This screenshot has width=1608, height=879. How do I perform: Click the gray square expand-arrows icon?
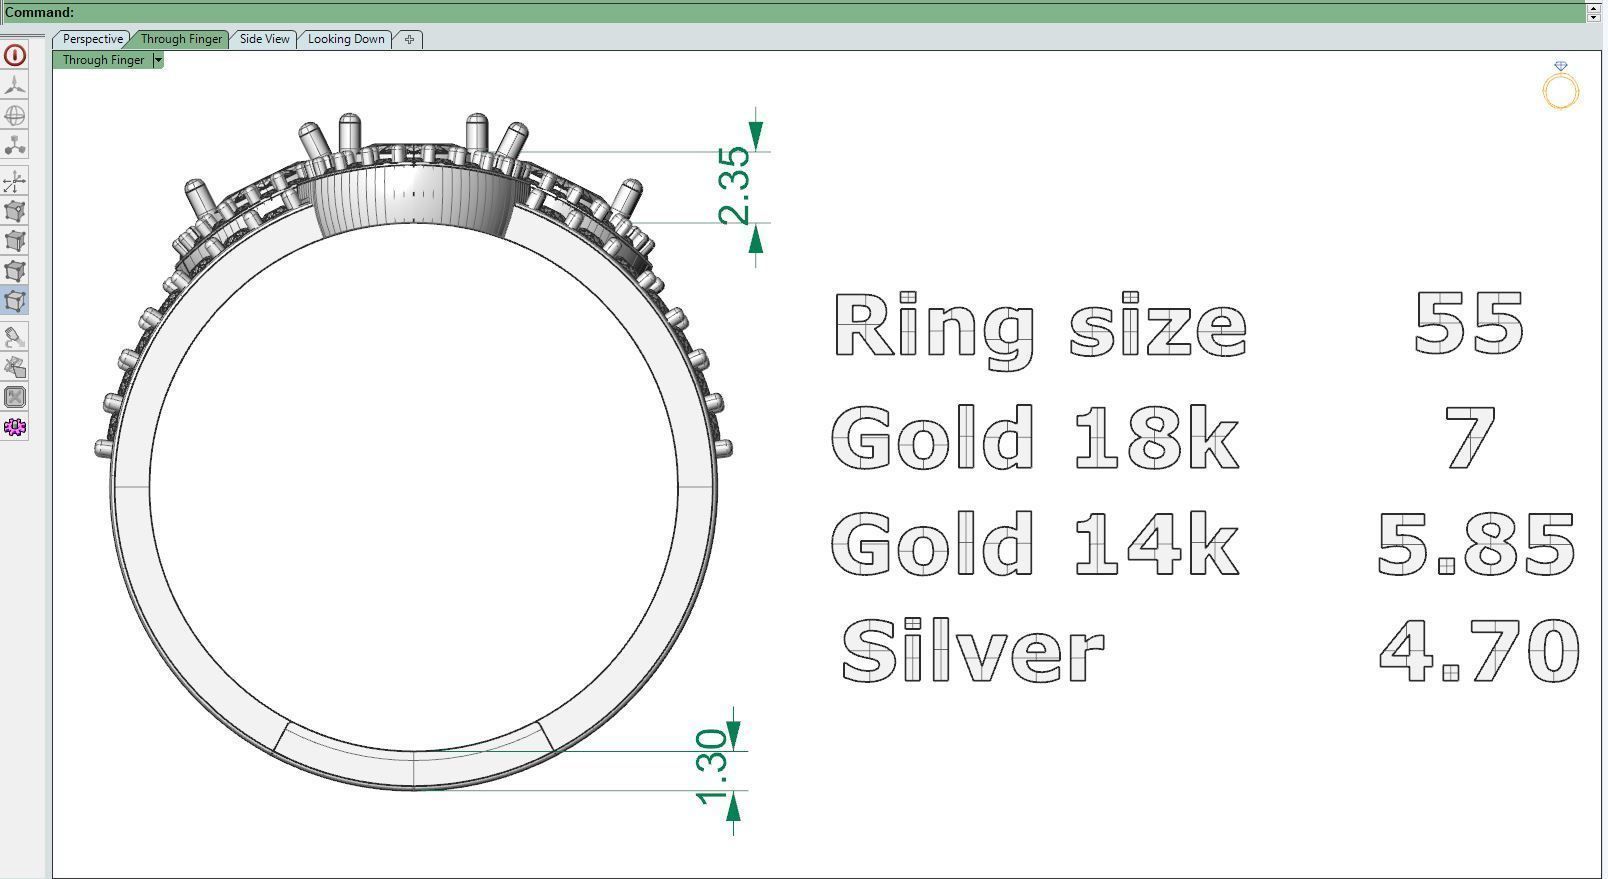15,397
